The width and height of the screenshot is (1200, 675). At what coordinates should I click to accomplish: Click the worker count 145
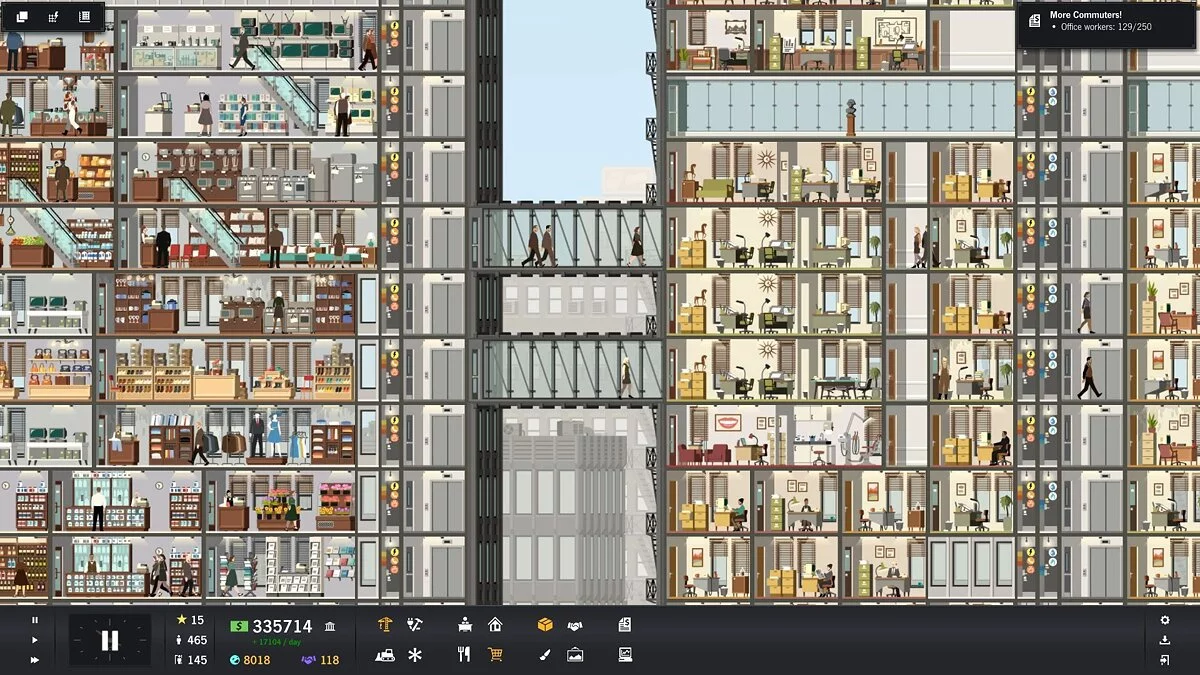[x=197, y=660]
